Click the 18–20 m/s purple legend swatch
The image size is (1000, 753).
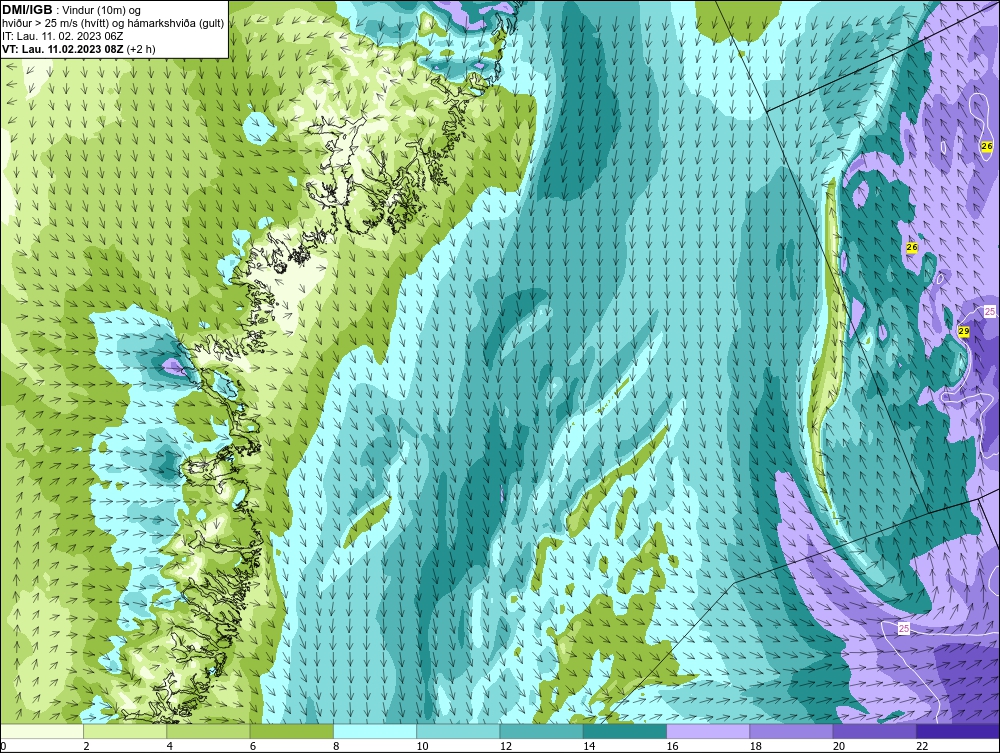(791, 731)
